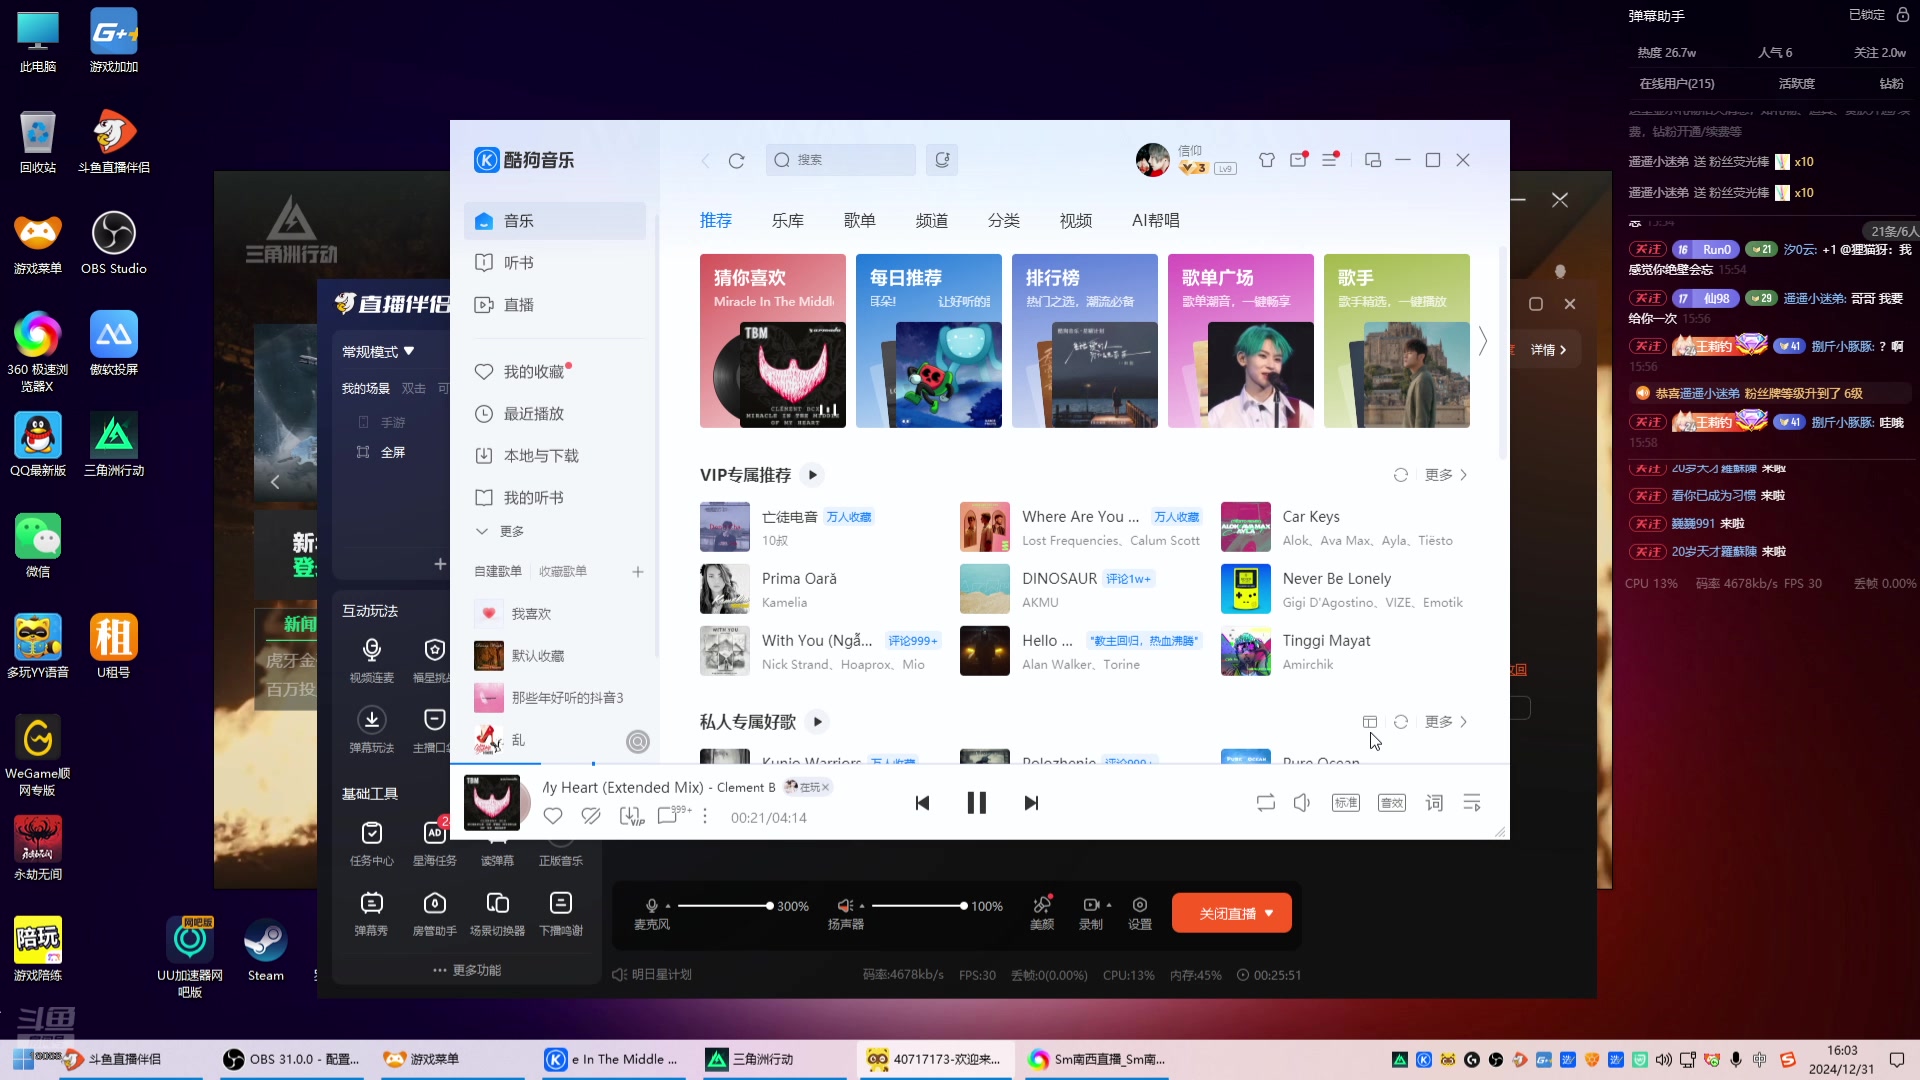Open speaker device dropdown arrow
Image resolution: width=1920 pixels, height=1080 pixels.
coord(862,906)
